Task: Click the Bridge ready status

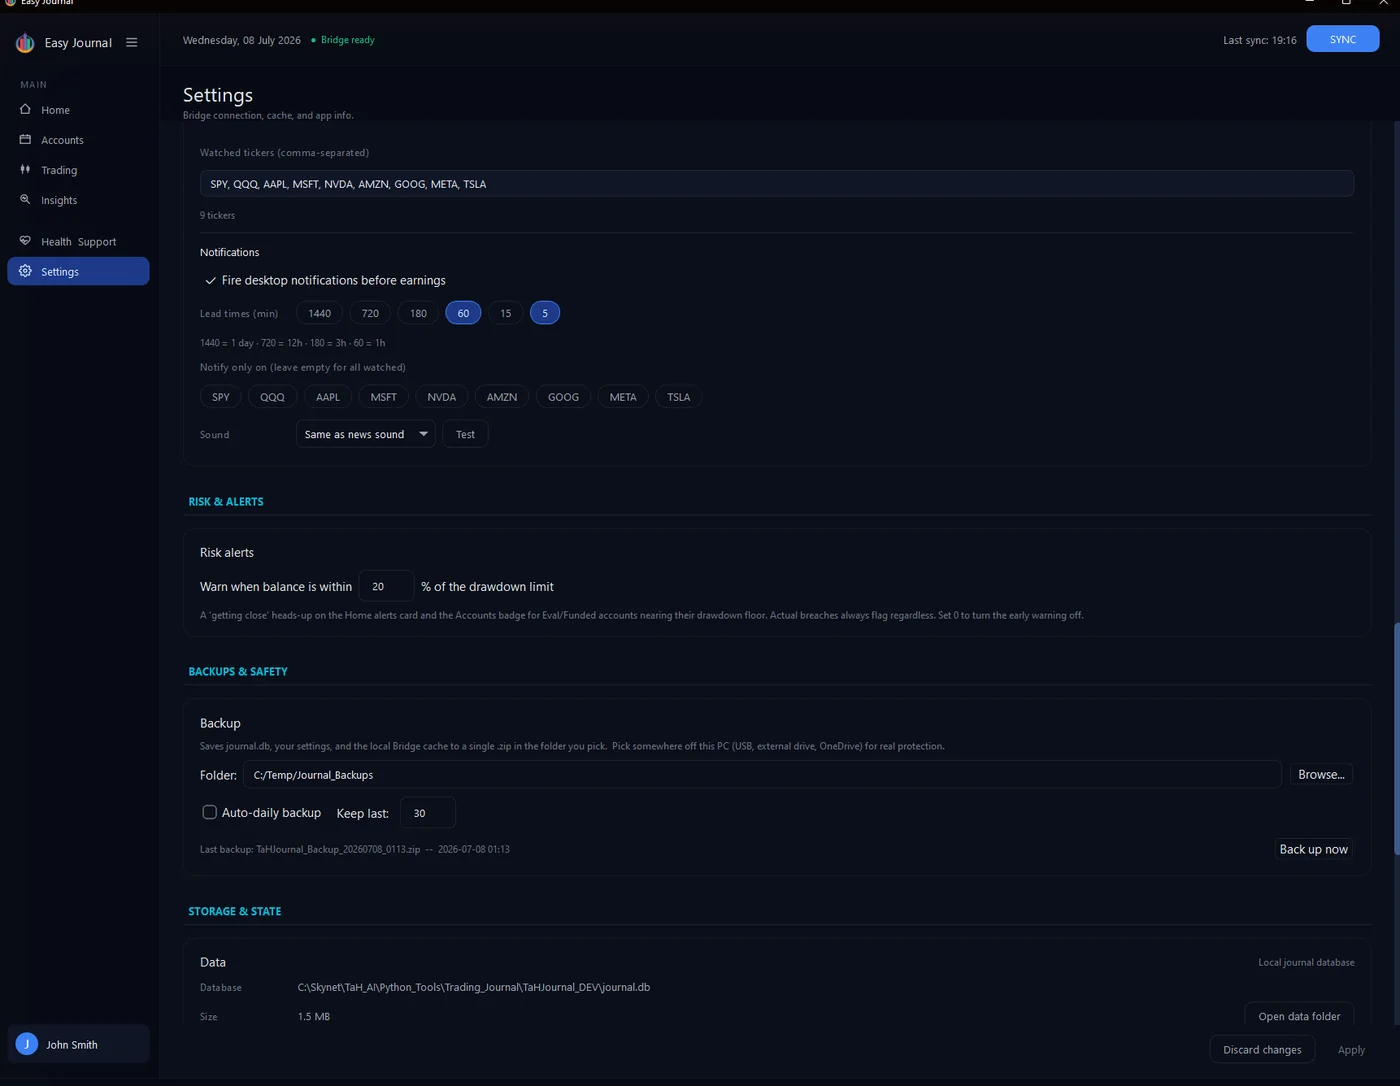Action: pos(343,40)
